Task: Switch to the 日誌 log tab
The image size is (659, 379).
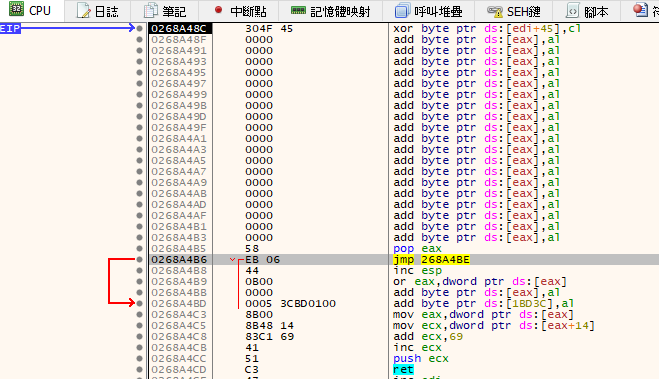Action: 98,11
